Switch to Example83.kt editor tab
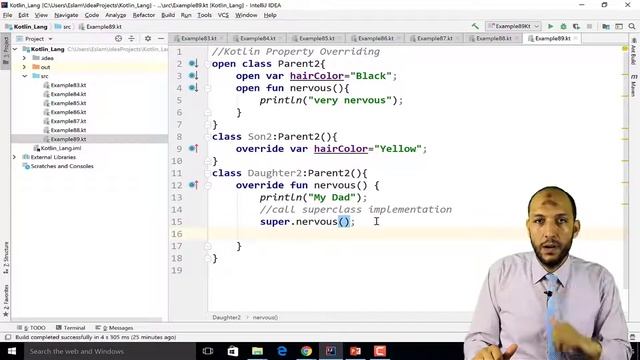Viewport: 640px width, 360px height. click(x=198, y=38)
